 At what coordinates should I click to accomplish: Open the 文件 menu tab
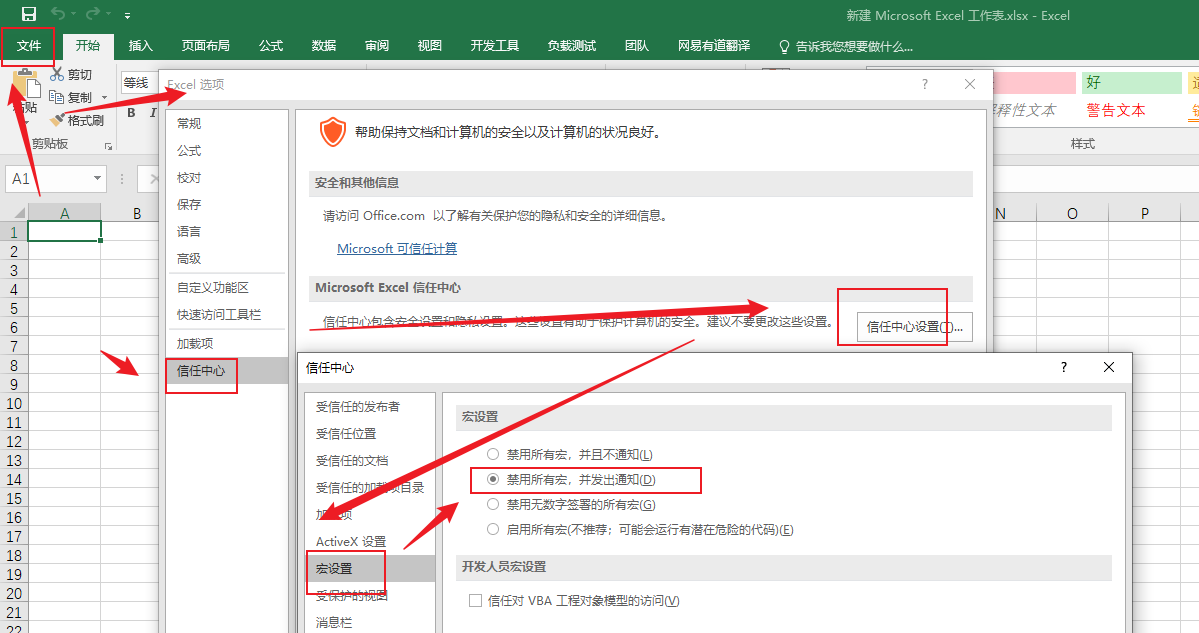coord(28,46)
